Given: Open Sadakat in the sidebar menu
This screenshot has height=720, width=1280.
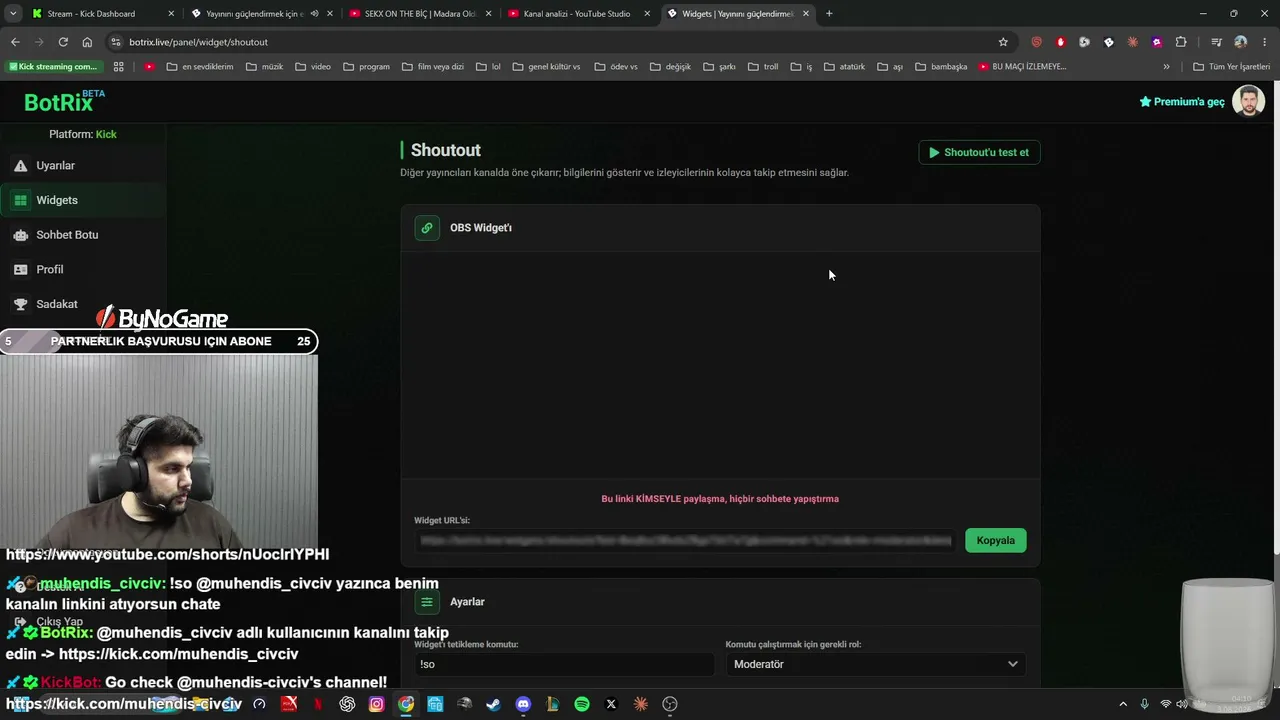Looking at the screenshot, I should pyautogui.click(x=83, y=304).
